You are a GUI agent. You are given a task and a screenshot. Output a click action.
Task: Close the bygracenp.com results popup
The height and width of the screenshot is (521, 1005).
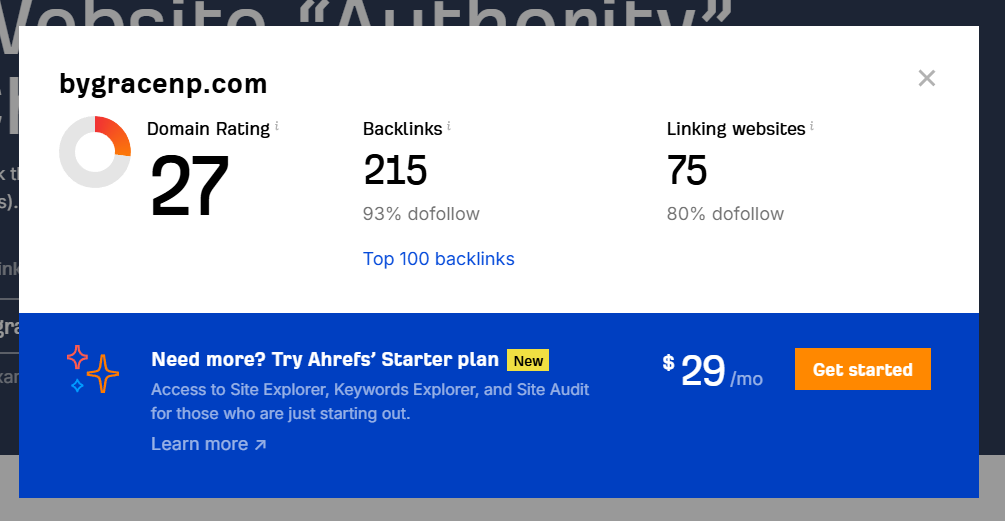click(x=926, y=78)
